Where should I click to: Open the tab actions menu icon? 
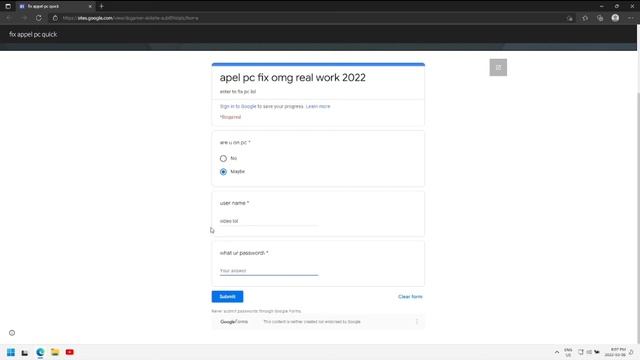coord(8,6)
